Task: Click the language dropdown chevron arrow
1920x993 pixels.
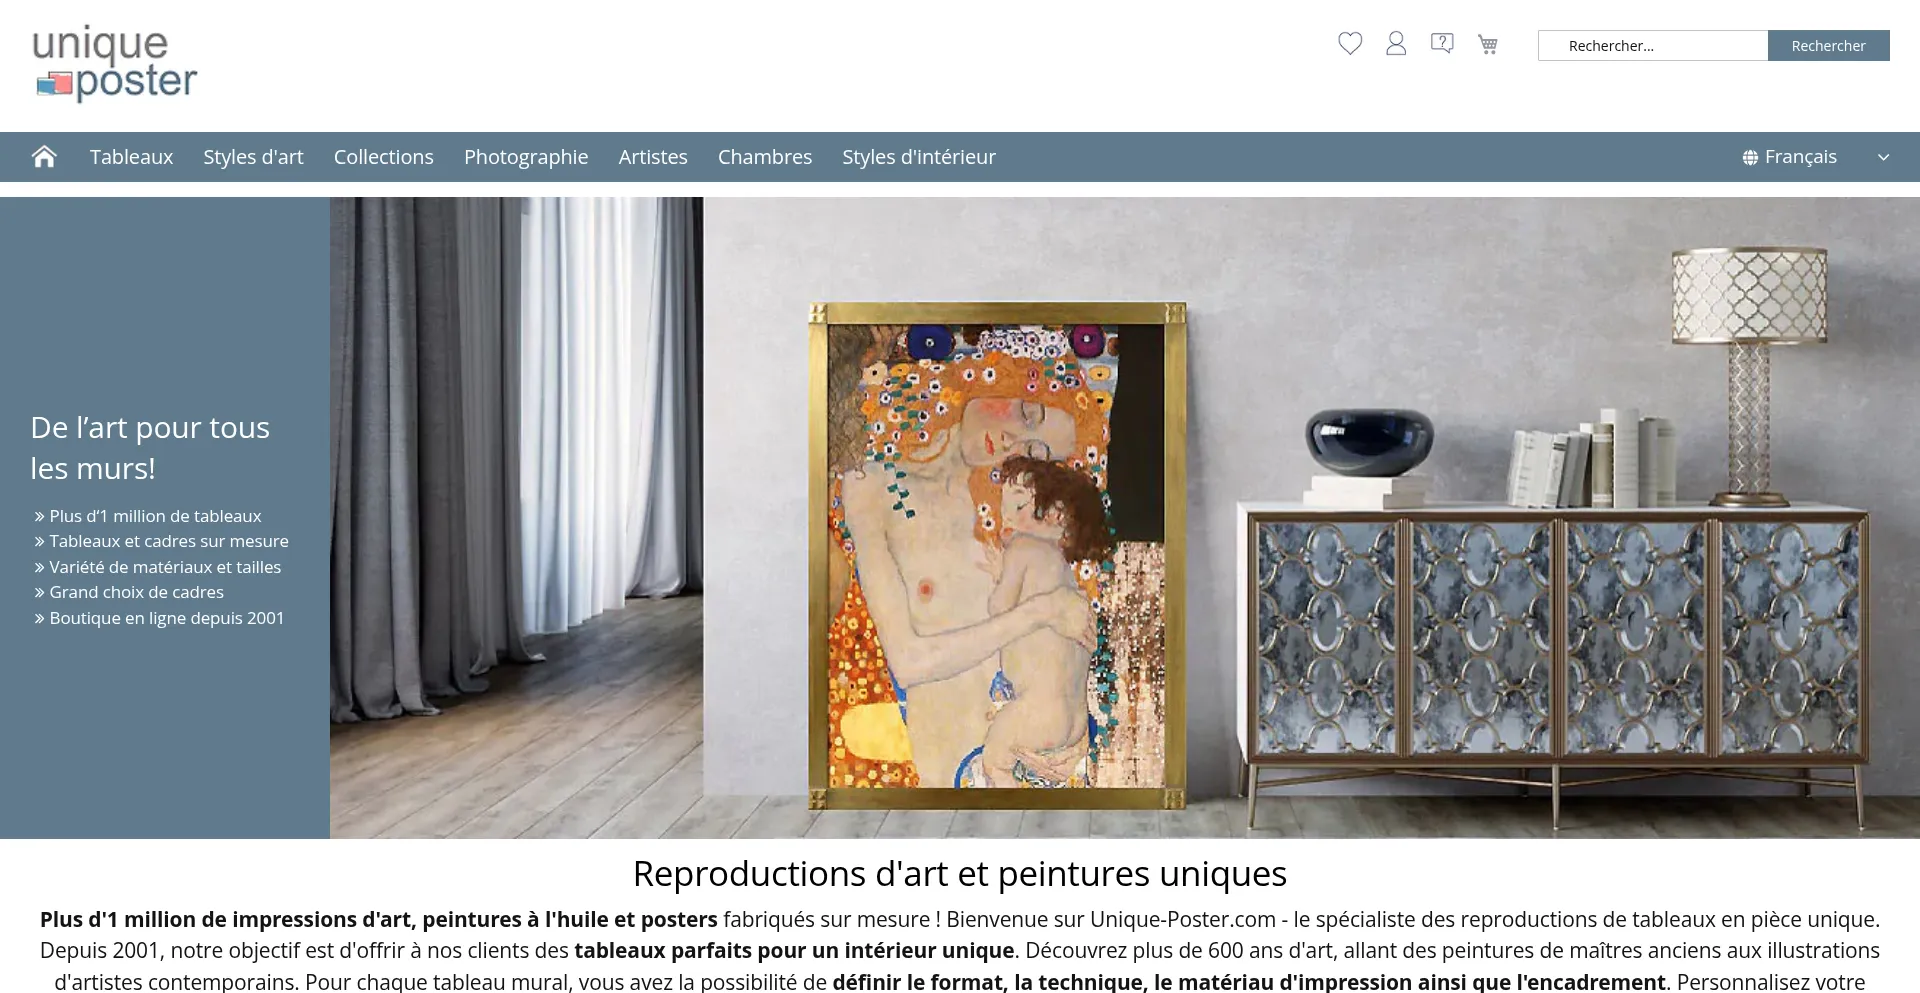Action: pyautogui.click(x=1884, y=158)
